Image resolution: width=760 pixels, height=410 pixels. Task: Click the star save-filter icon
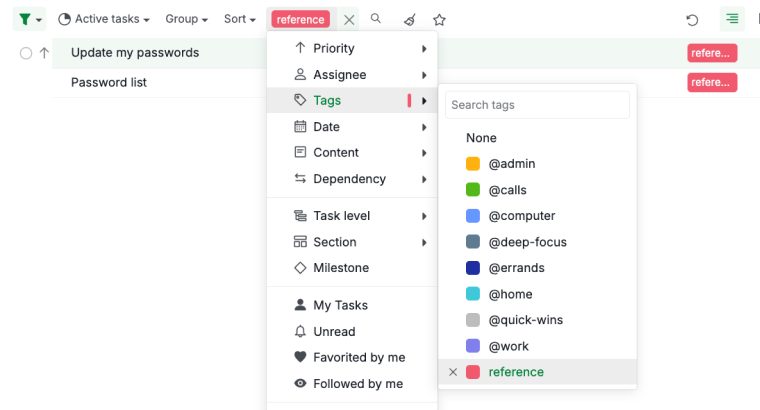tap(439, 20)
